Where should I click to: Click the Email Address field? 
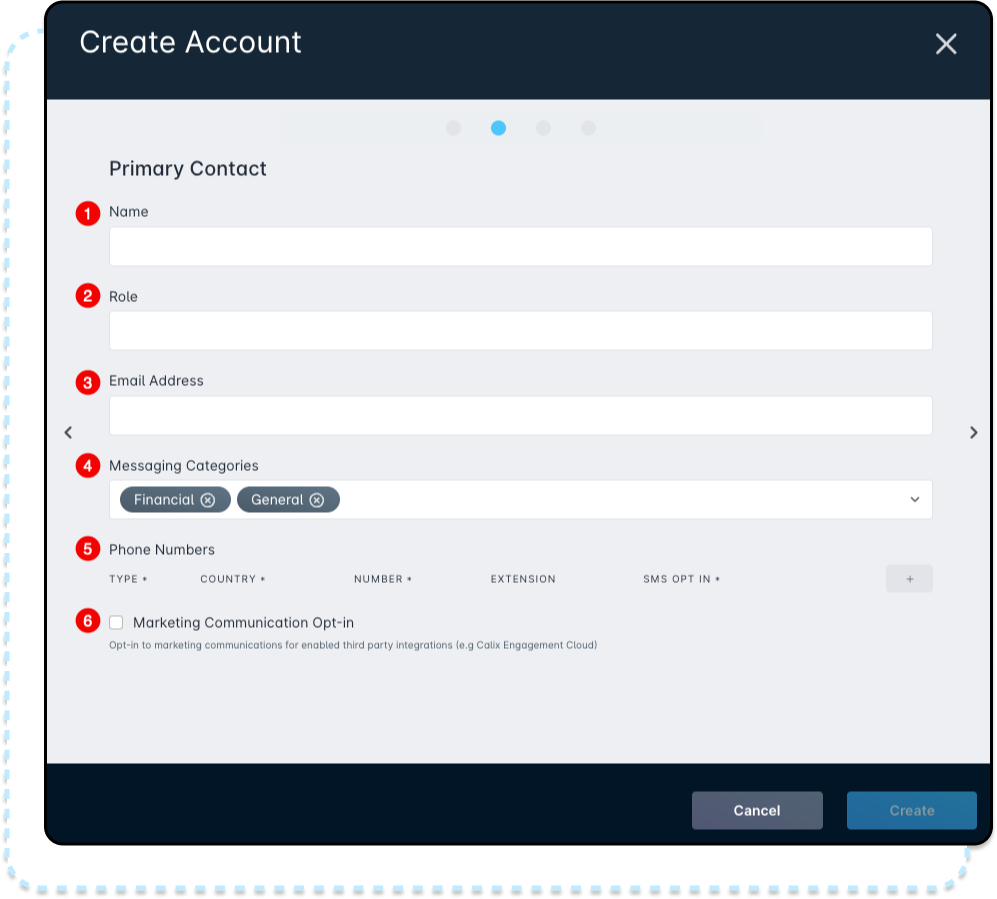(521, 416)
